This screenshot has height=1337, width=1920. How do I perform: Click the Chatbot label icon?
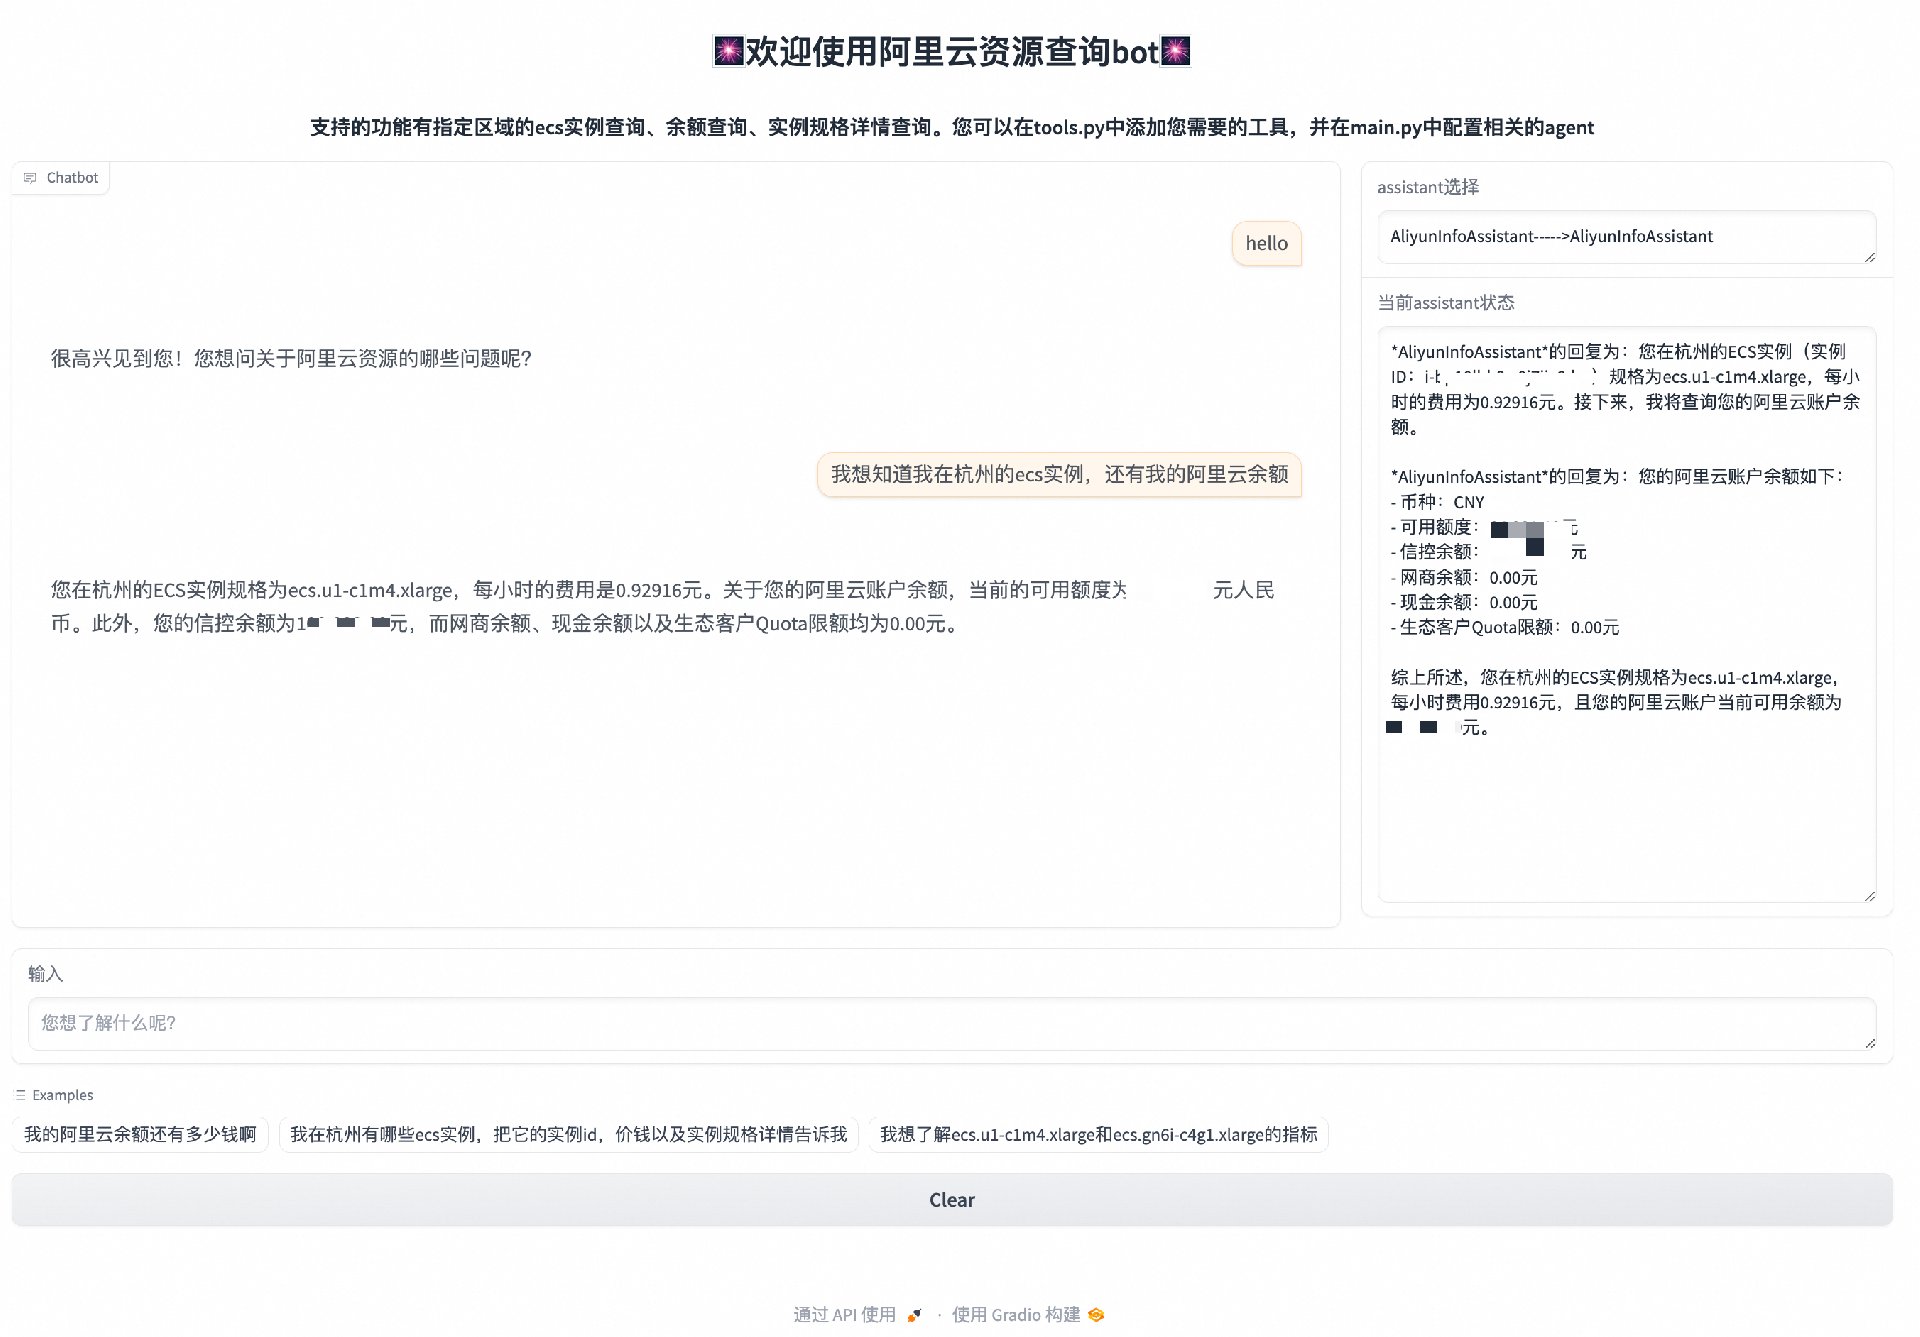(x=30, y=178)
